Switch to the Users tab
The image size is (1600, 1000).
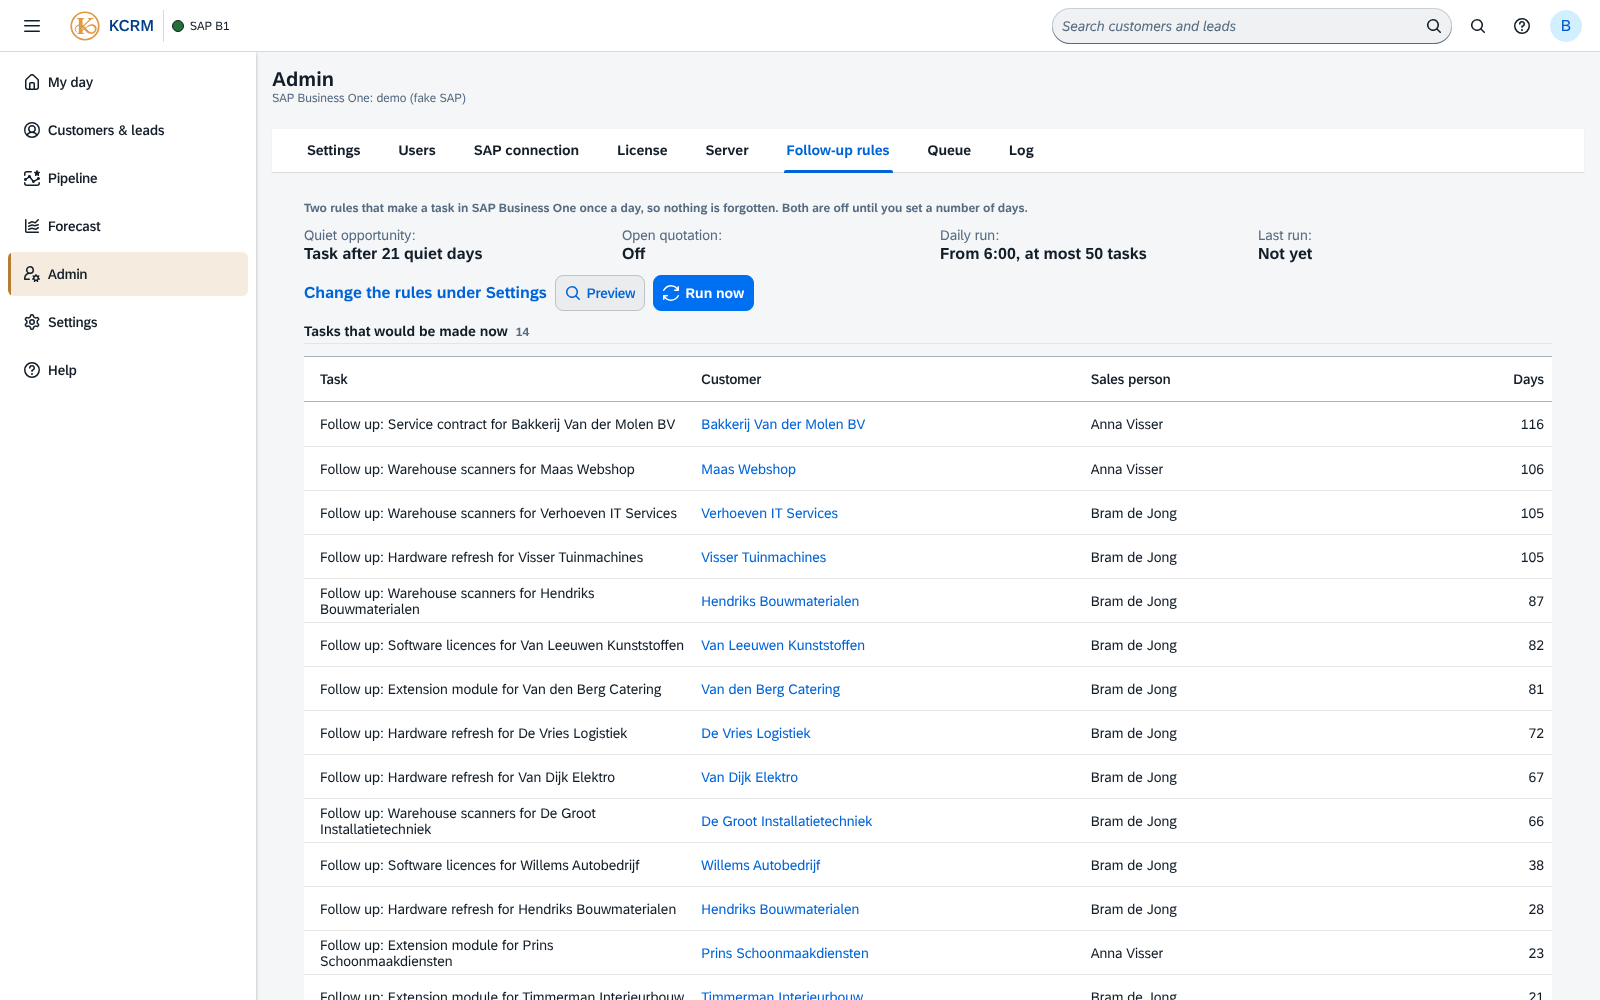[417, 150]
